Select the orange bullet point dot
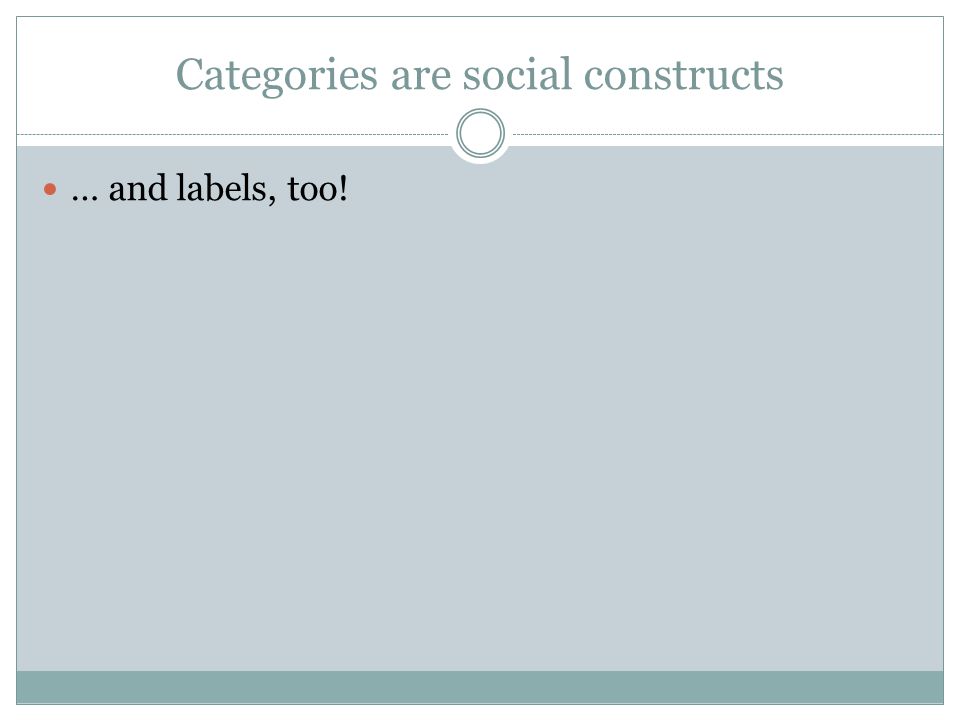960x720 pixels. pos(50,189)
